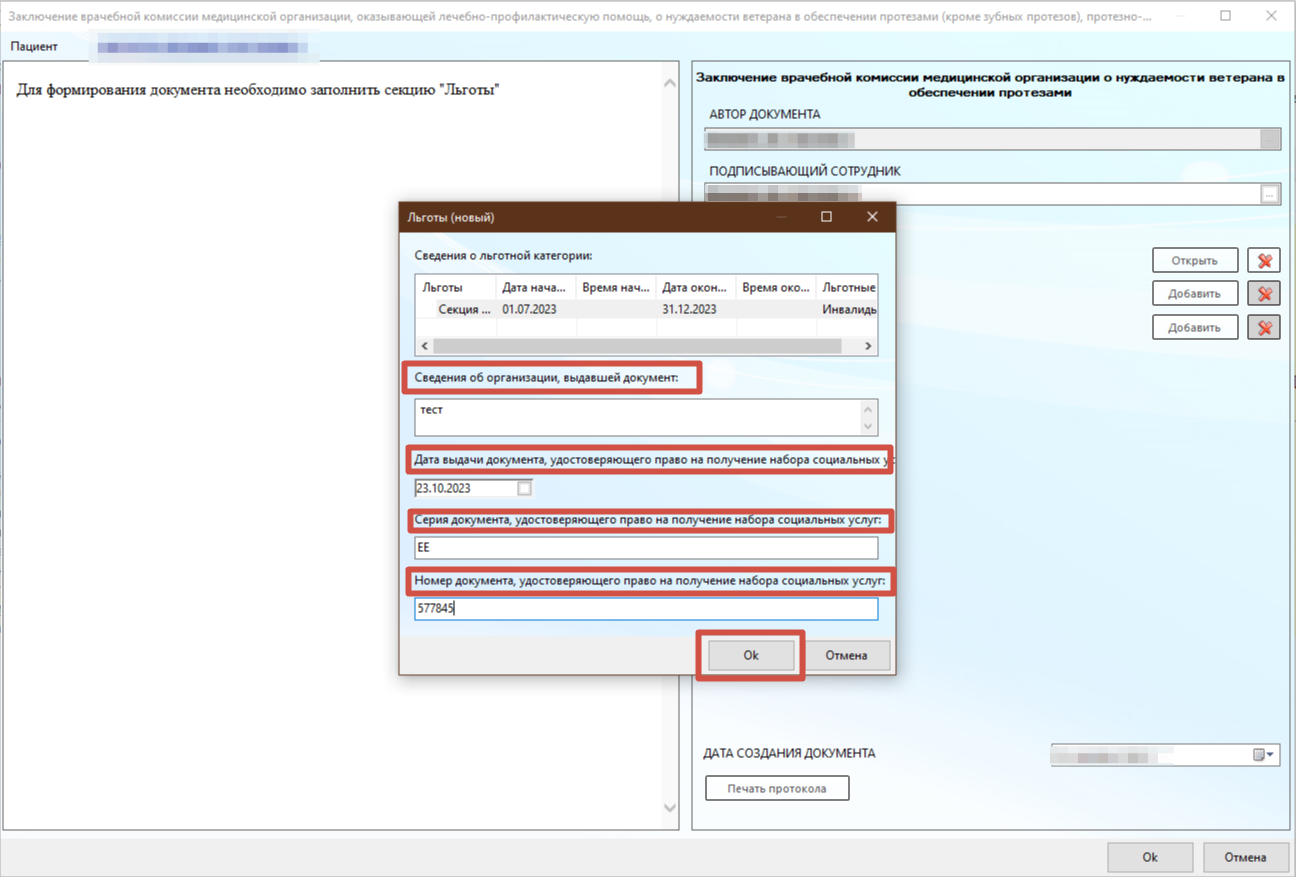Click the 31.12.2023 end date cell
Image resolution: width=1296 pixels, height=877 pixels.
(696, 309)
